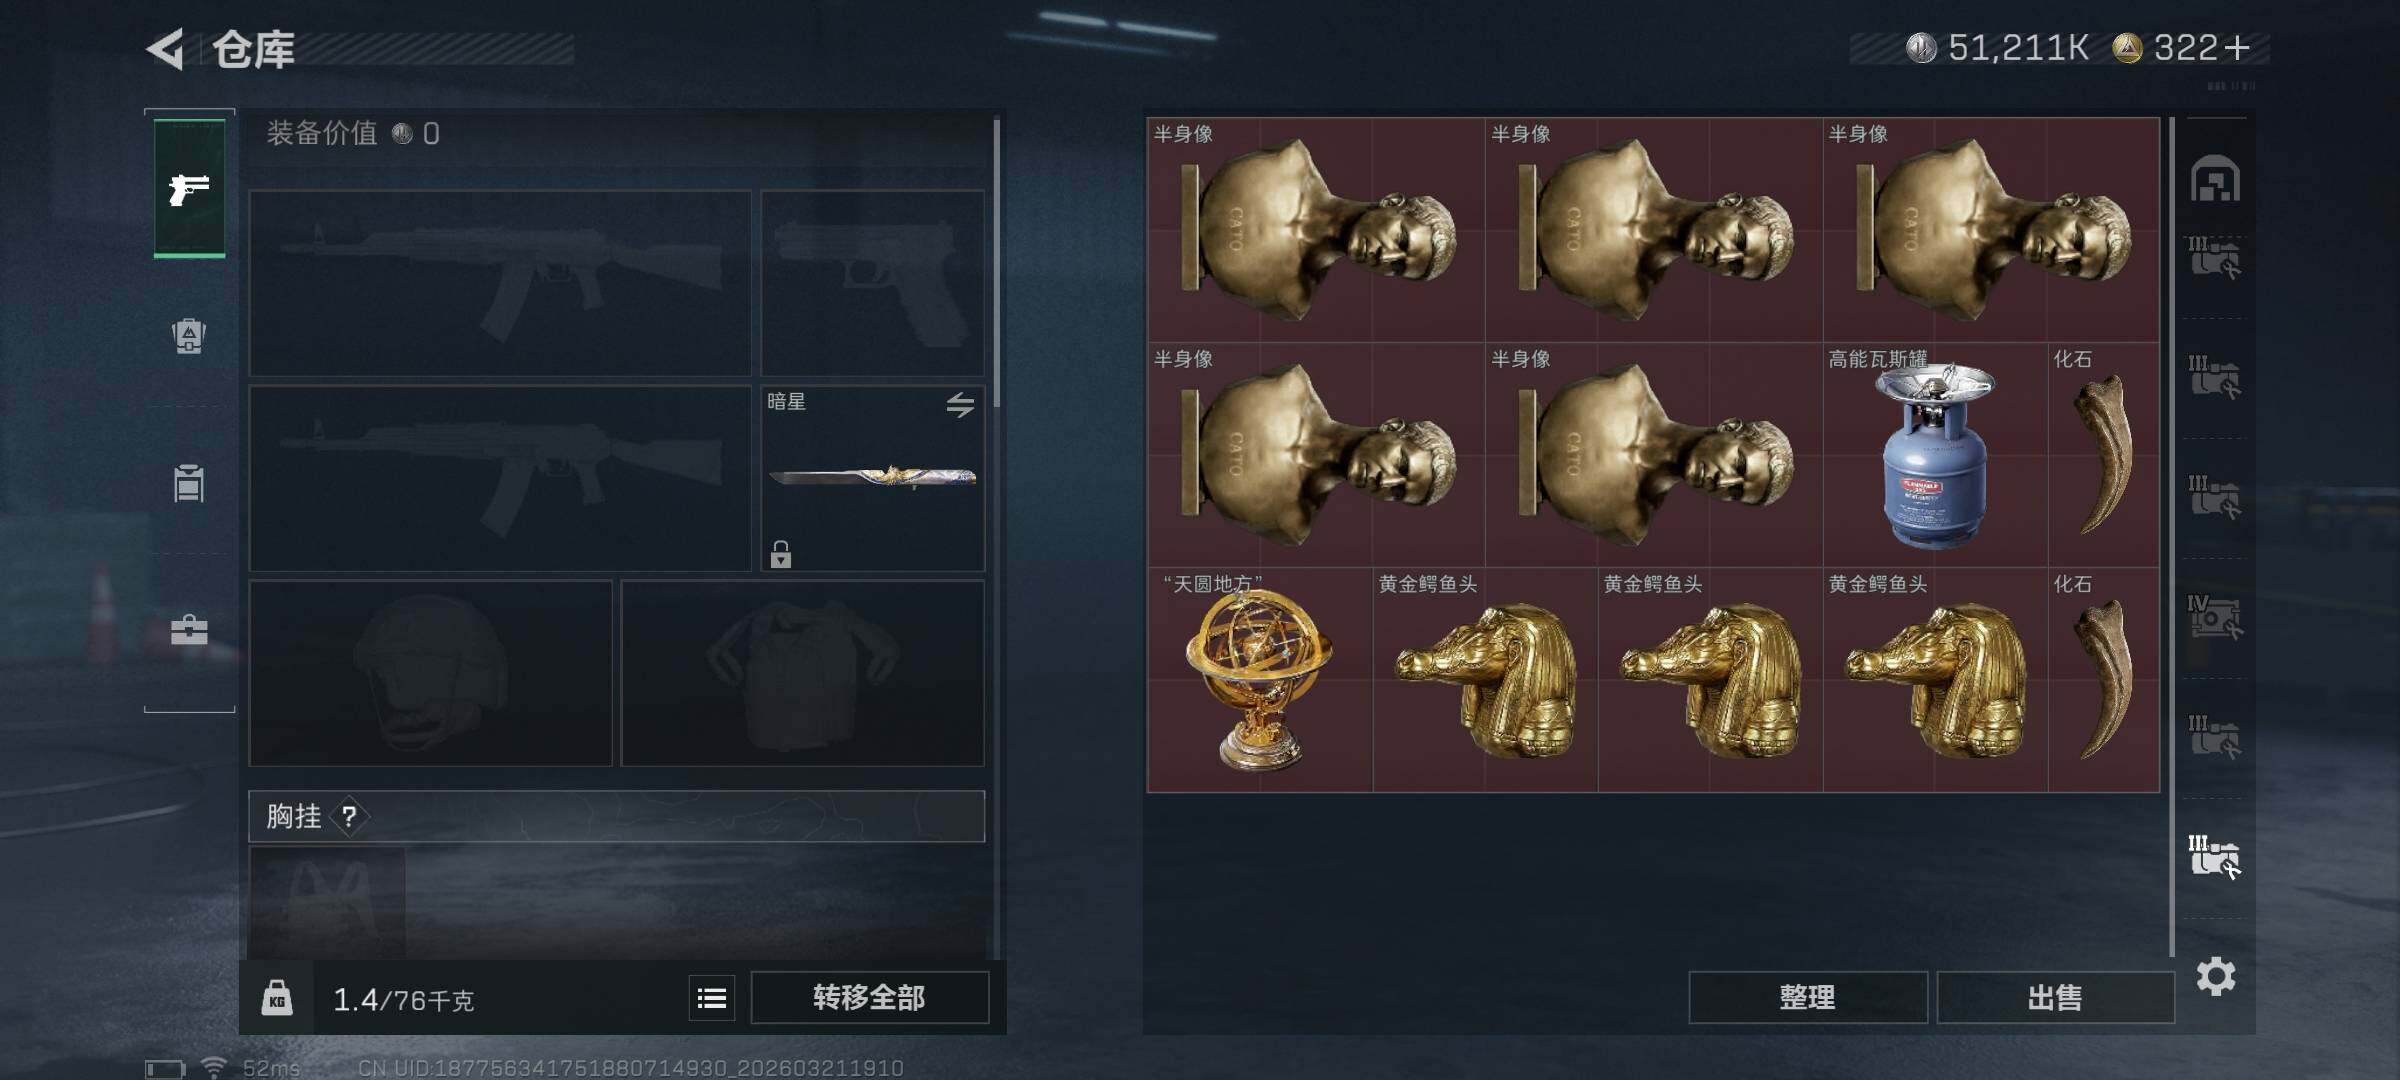Click the warehouse grid vertical scrollbar
The height and width of the screenshot is (1080, 2400).
click(2171, 536)
